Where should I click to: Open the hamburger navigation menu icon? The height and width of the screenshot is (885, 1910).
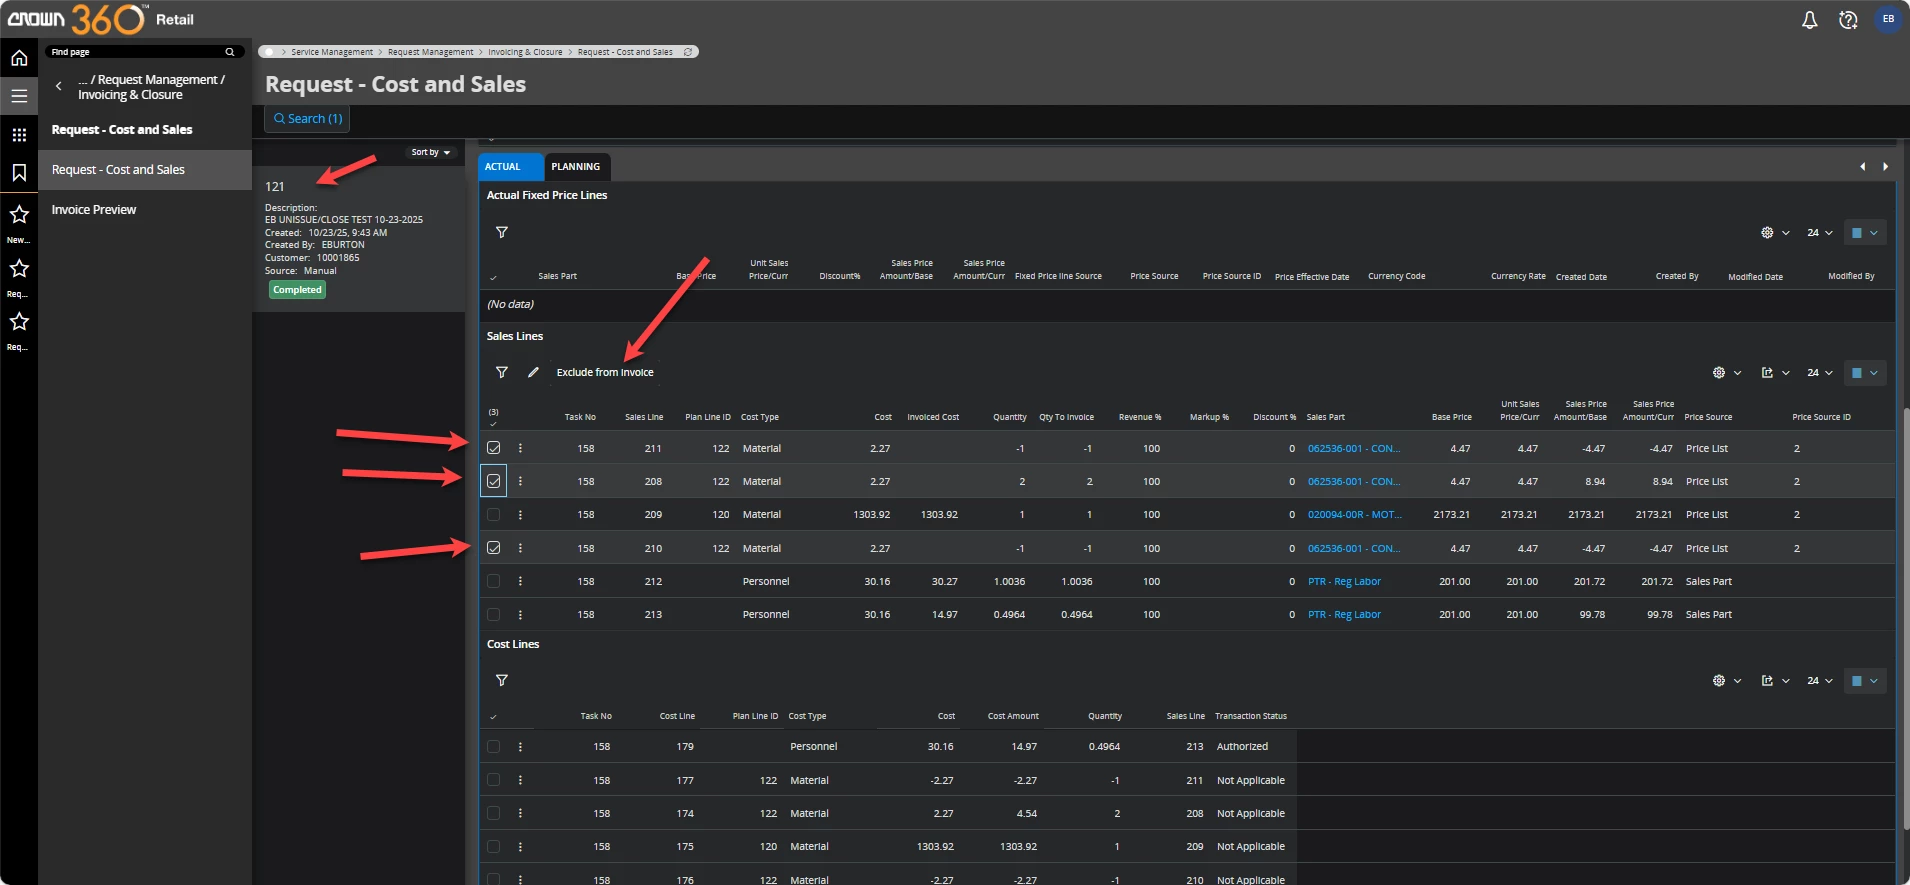19,96
